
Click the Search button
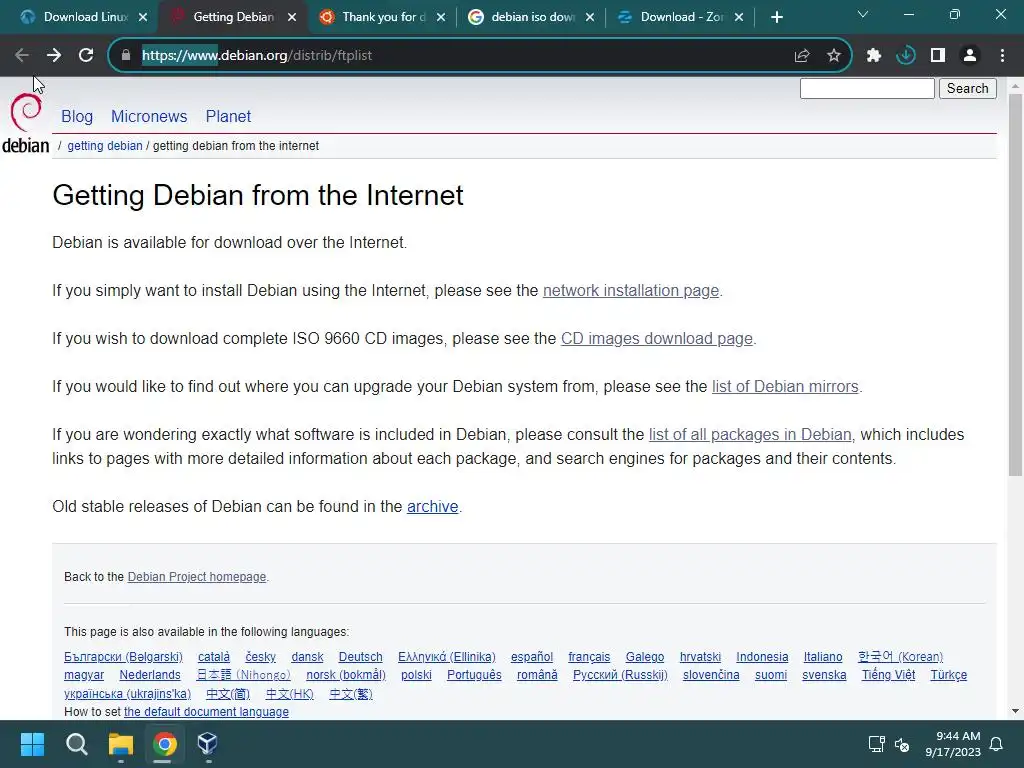968,88
